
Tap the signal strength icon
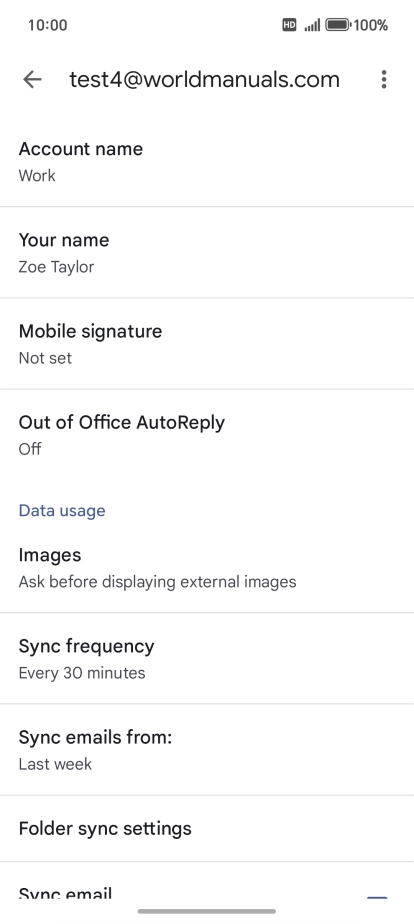click(x=312, y=25)
